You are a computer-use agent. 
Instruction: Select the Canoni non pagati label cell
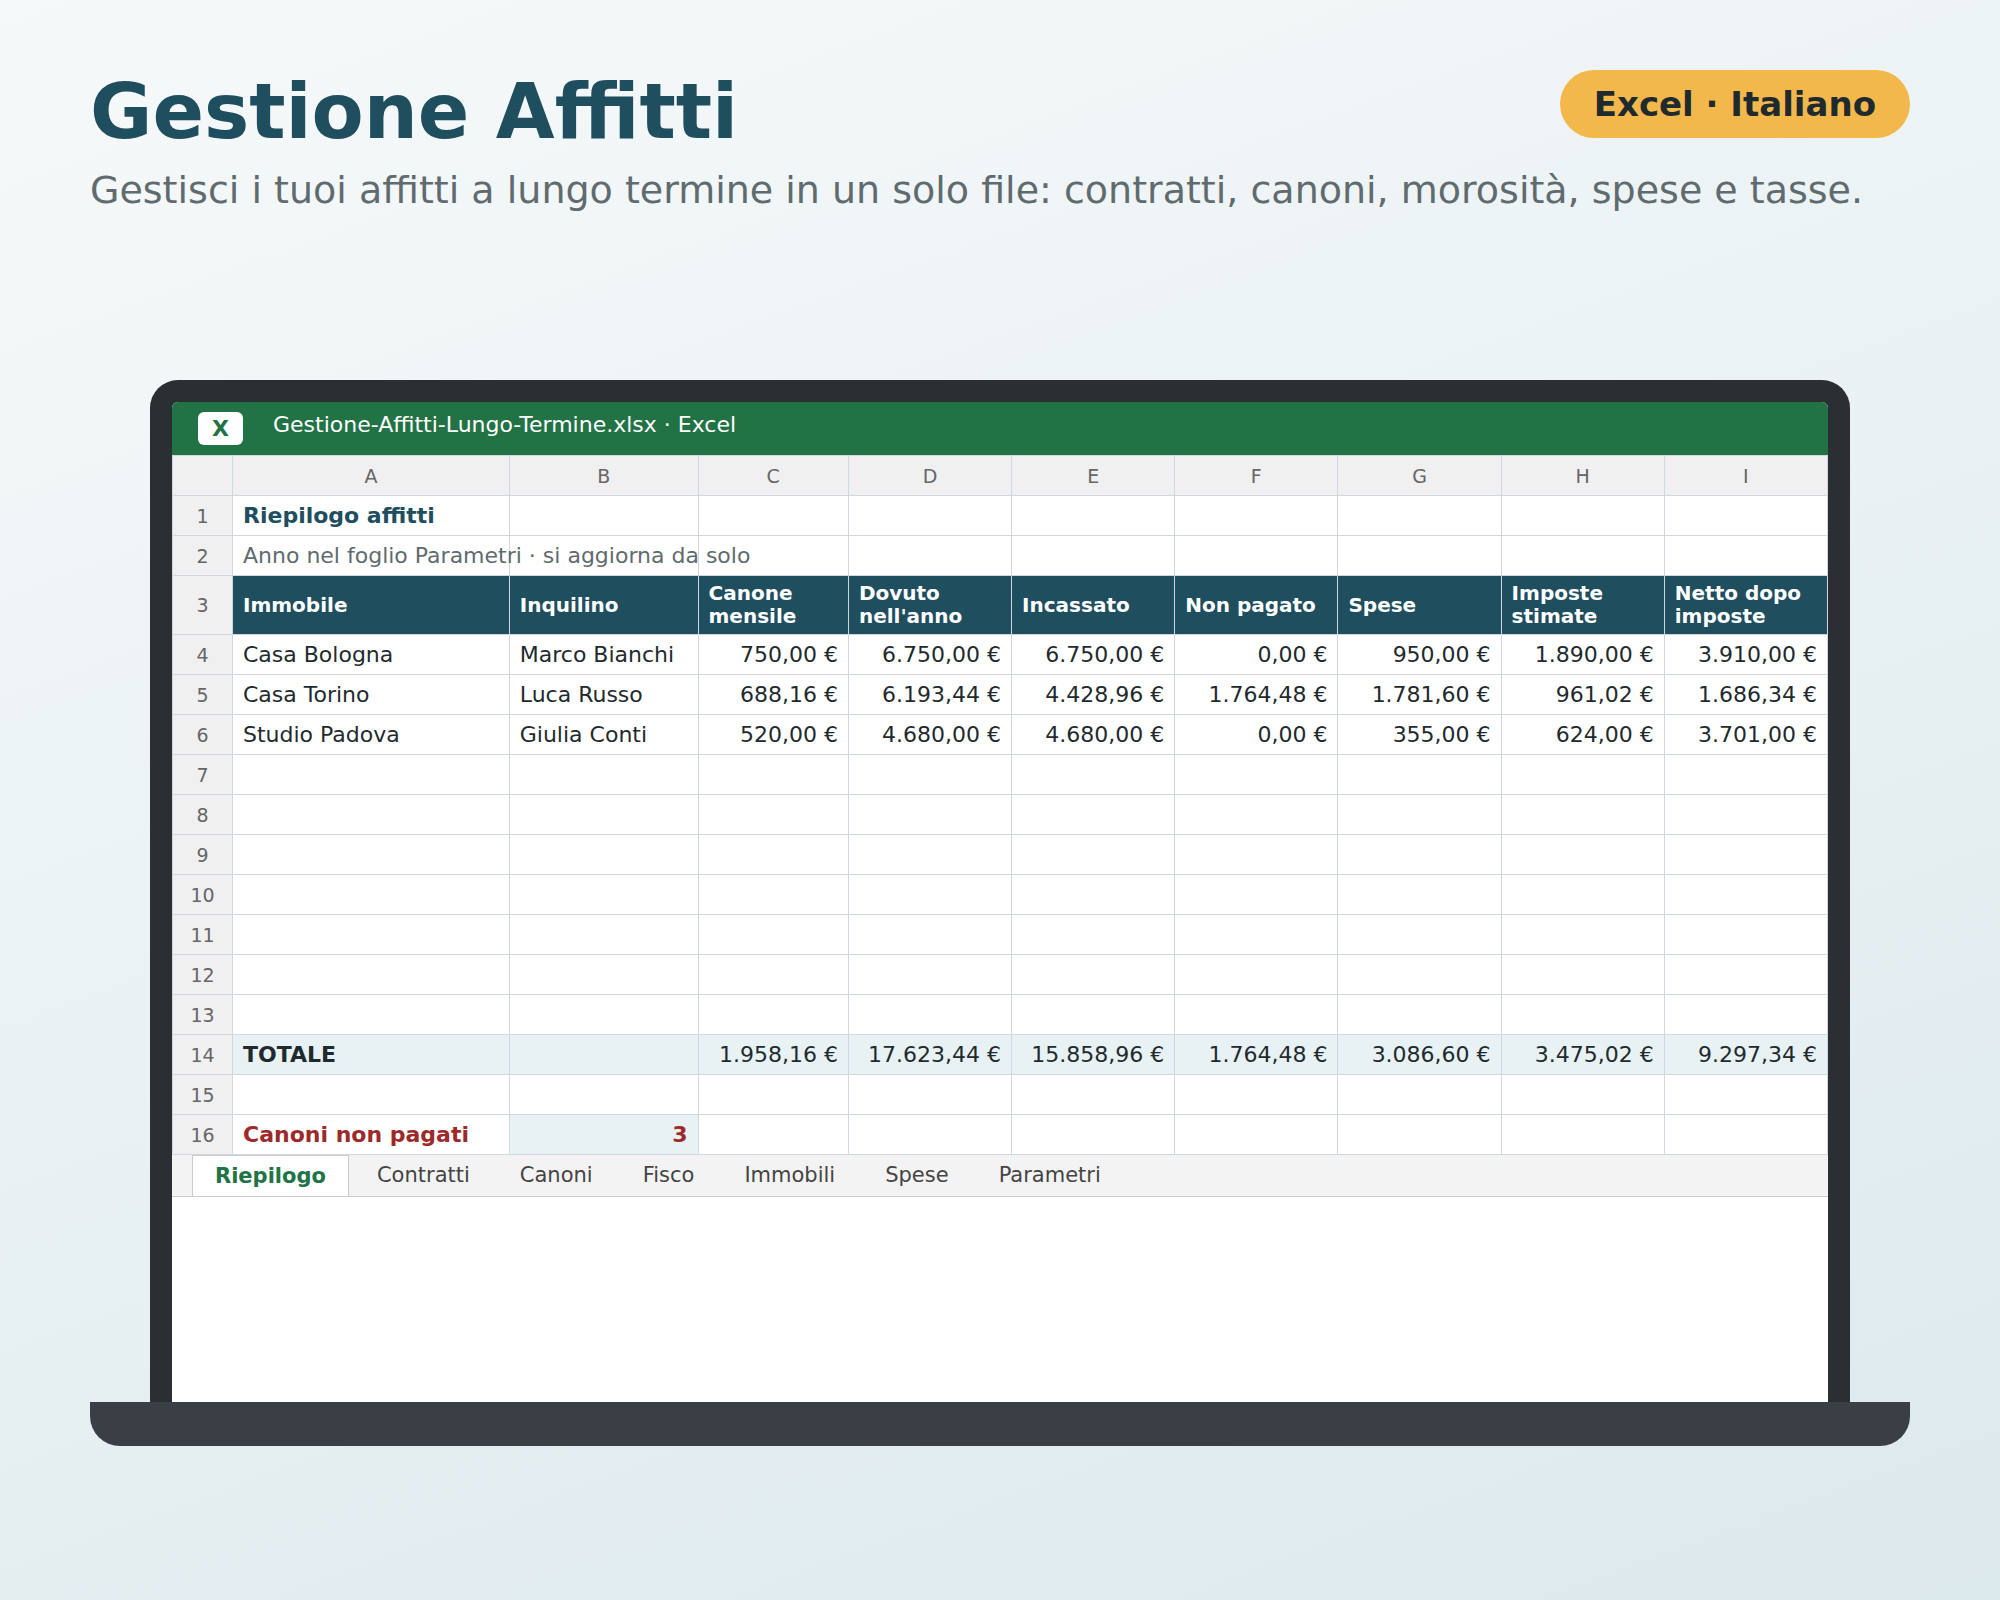coord(371,1135)
